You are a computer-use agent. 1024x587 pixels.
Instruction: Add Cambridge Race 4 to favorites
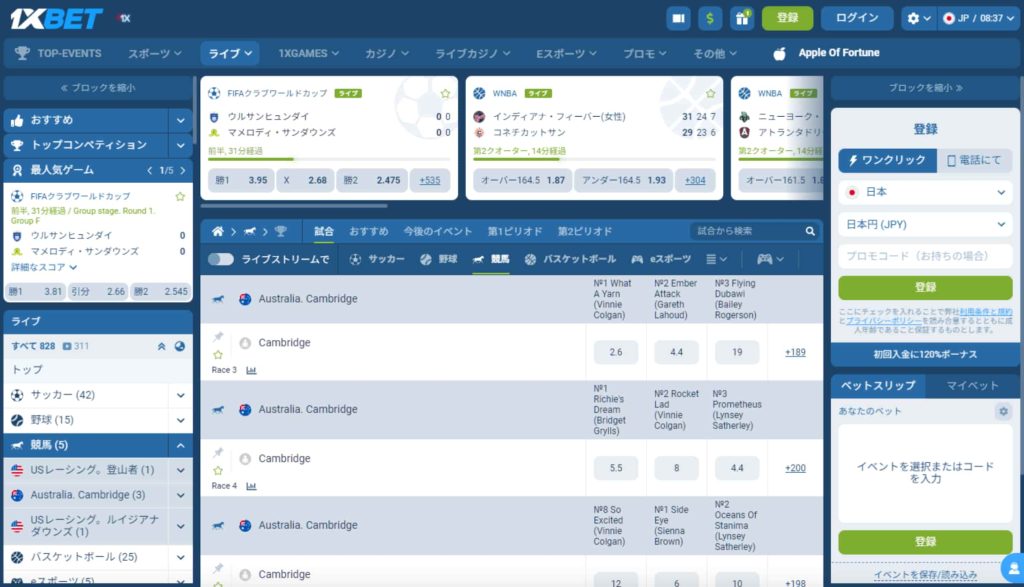(218, 470)
